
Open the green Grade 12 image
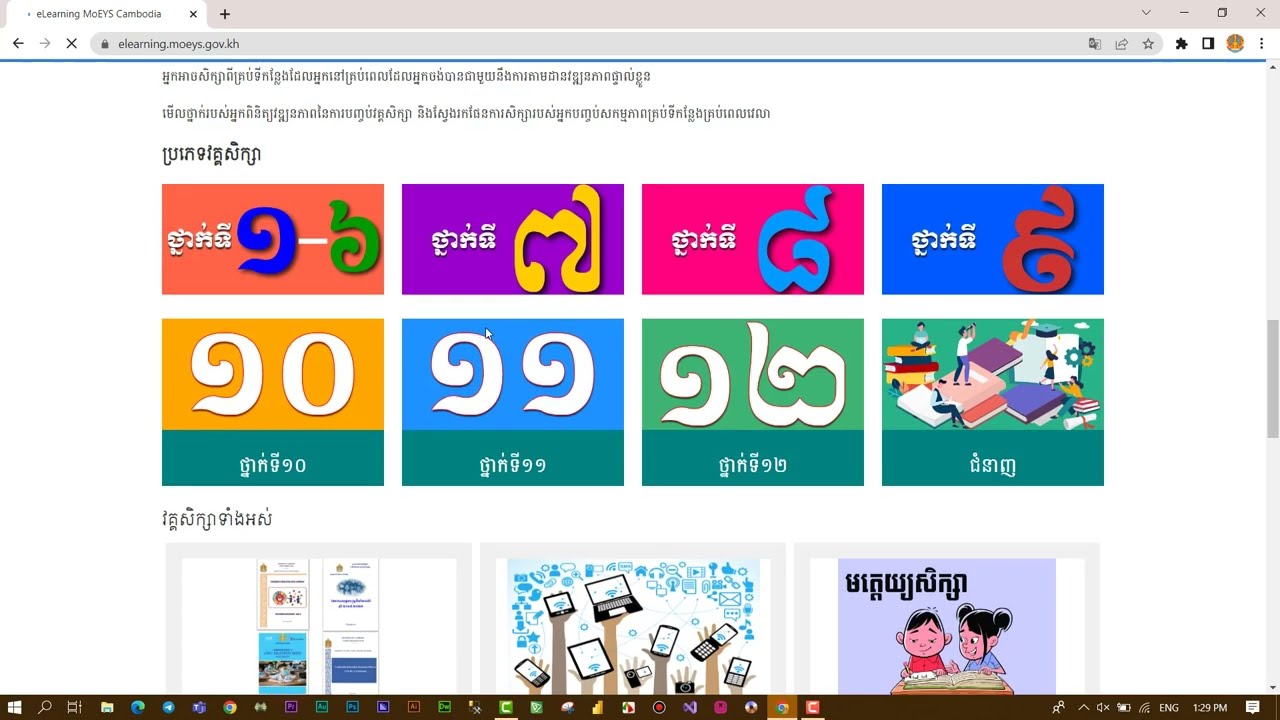point(753,374)
